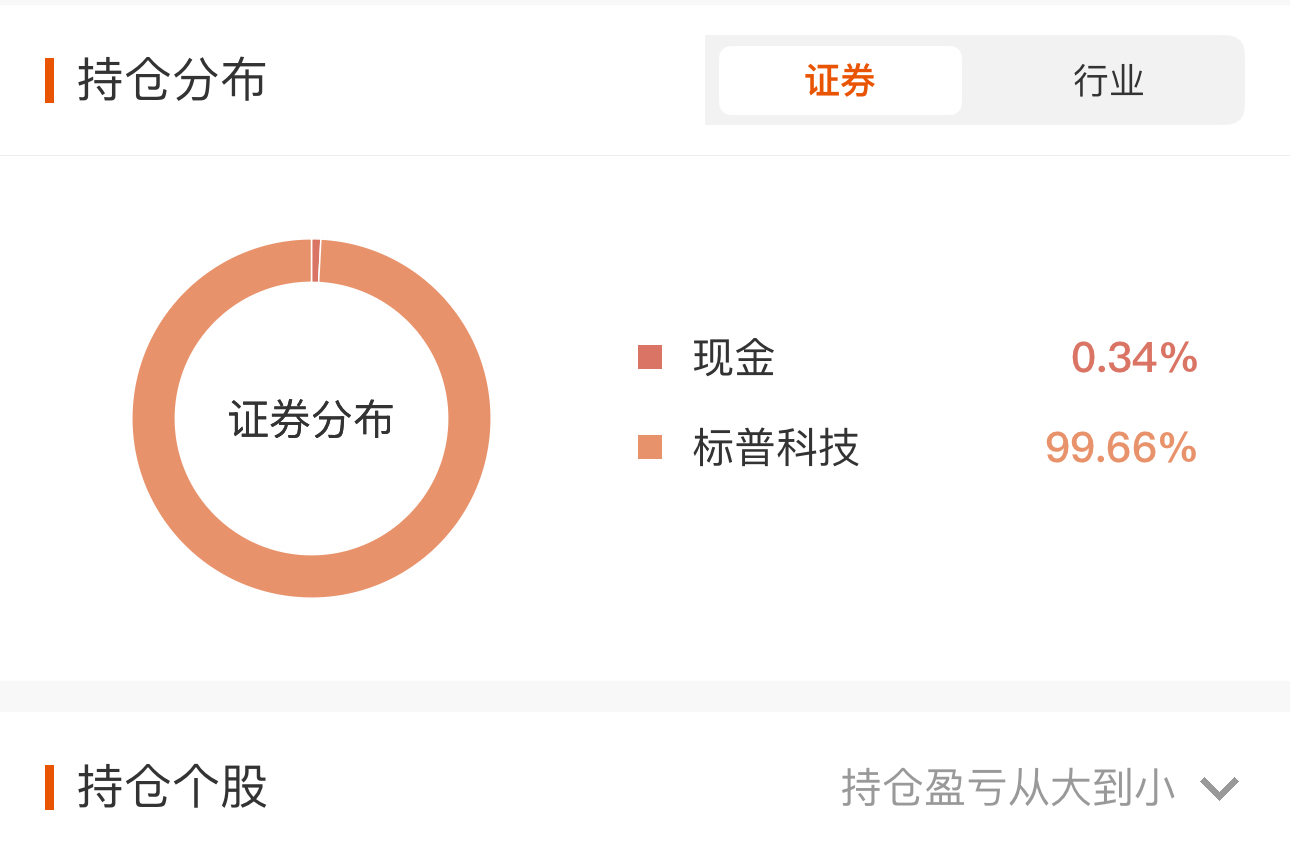Click the 持仓个股 section heading
The width and height of the screenshot is (1290, 856).
[x=172, y=787]
